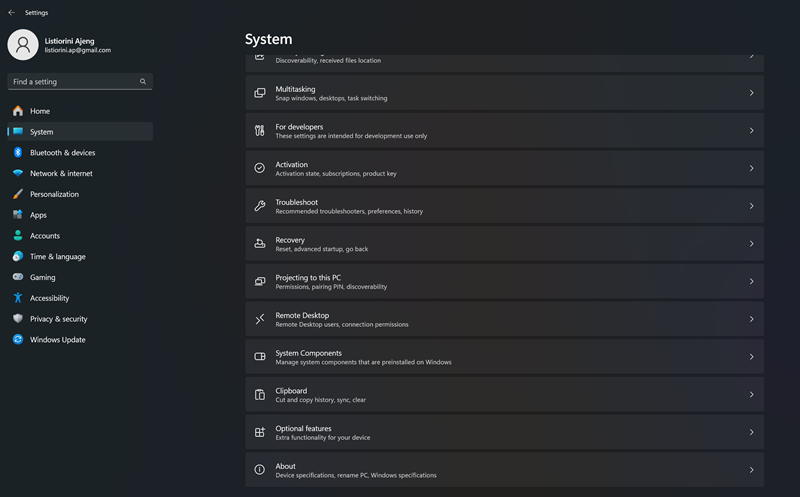Click the Activation checkmark icon
The height and width of the screenshot is (497, 800).
[260, 168]
